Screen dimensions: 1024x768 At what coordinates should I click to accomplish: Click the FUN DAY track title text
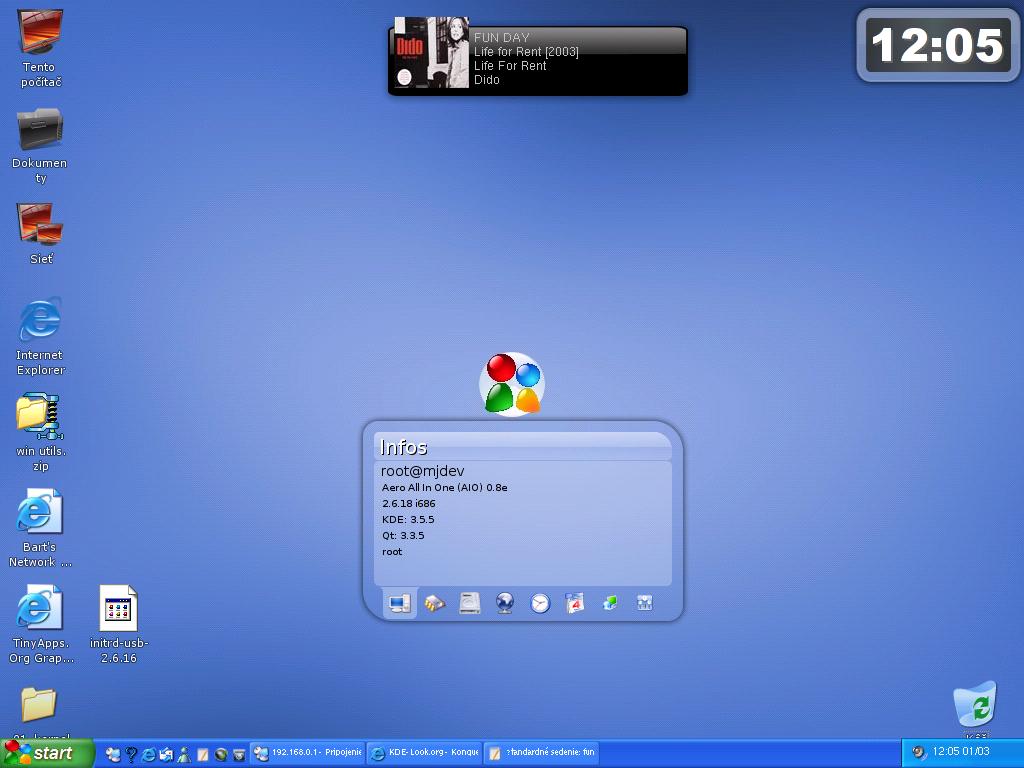click(x=502, y=37)
